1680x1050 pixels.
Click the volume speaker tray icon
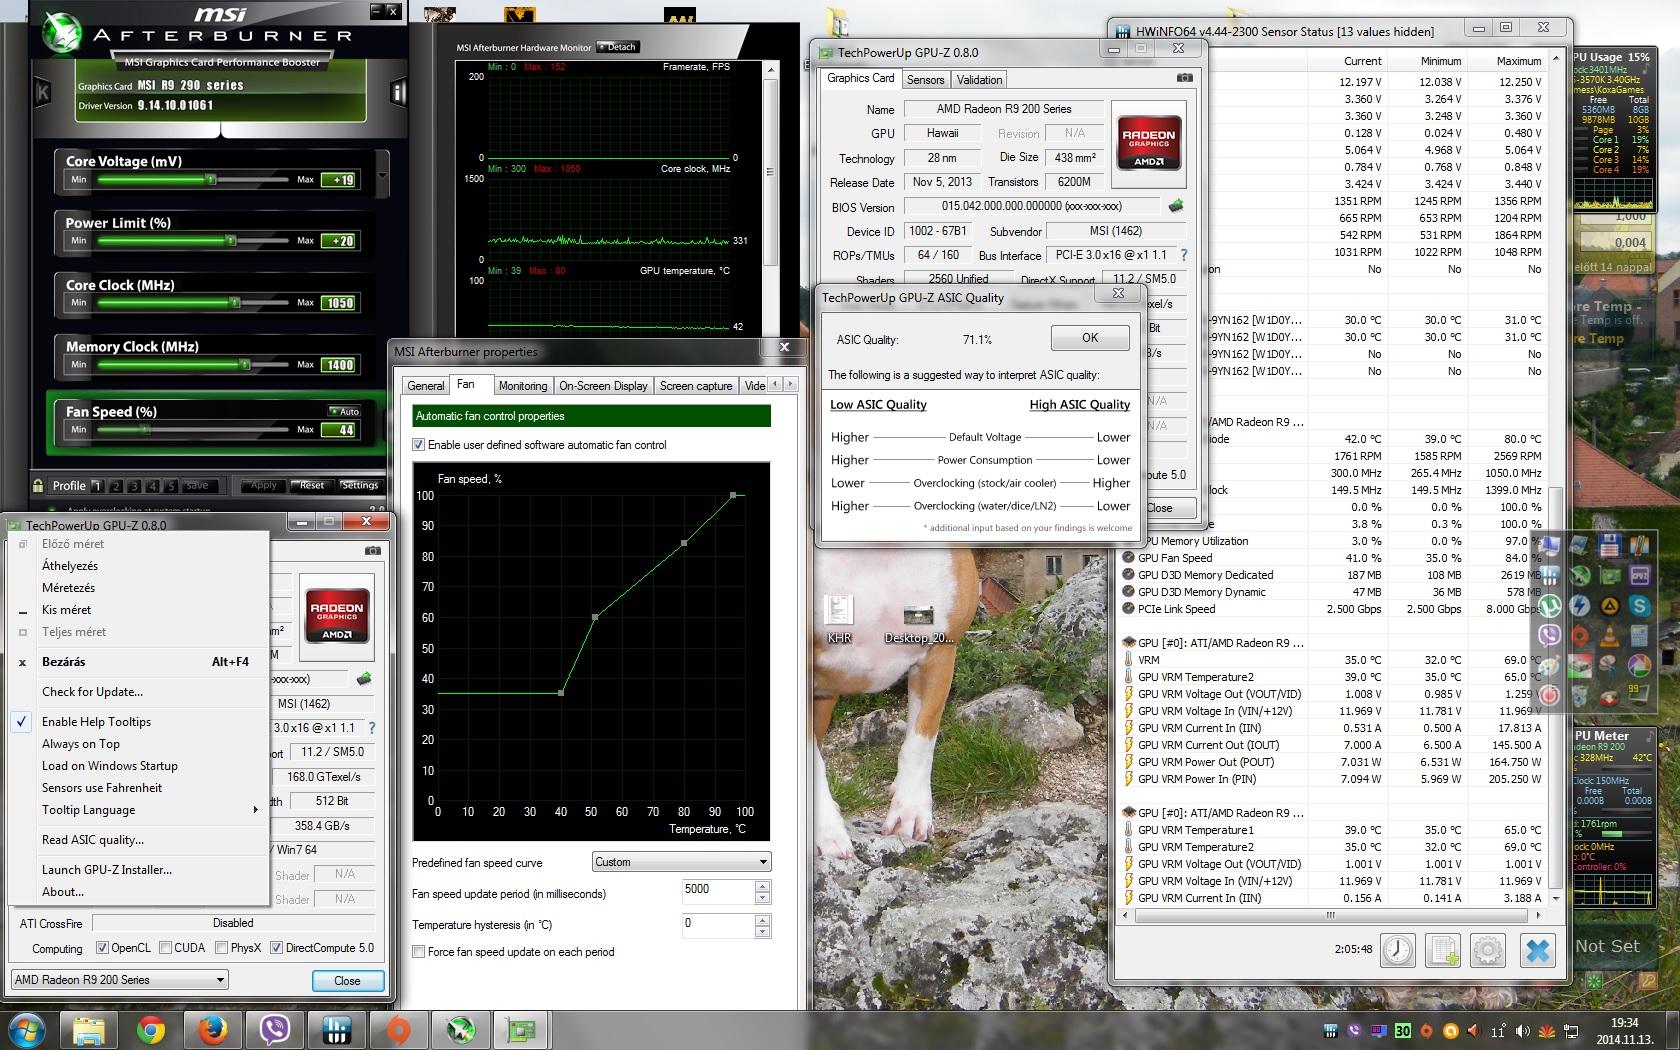coord(1522,1031)
